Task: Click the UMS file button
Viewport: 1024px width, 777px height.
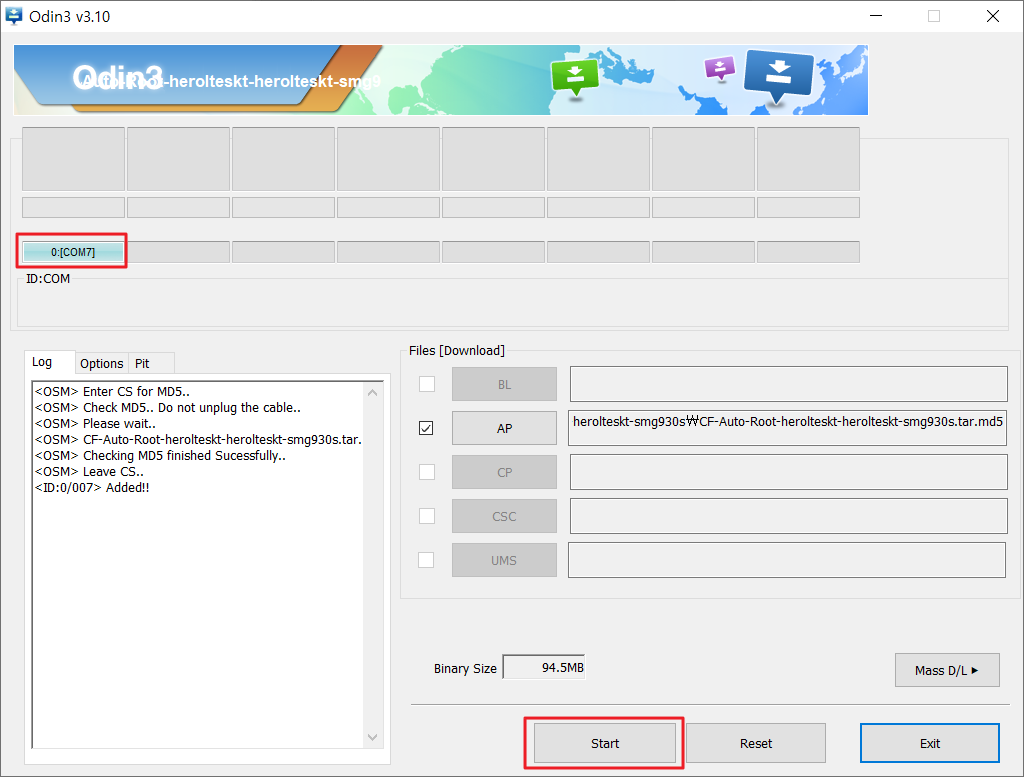Action: 504,560
